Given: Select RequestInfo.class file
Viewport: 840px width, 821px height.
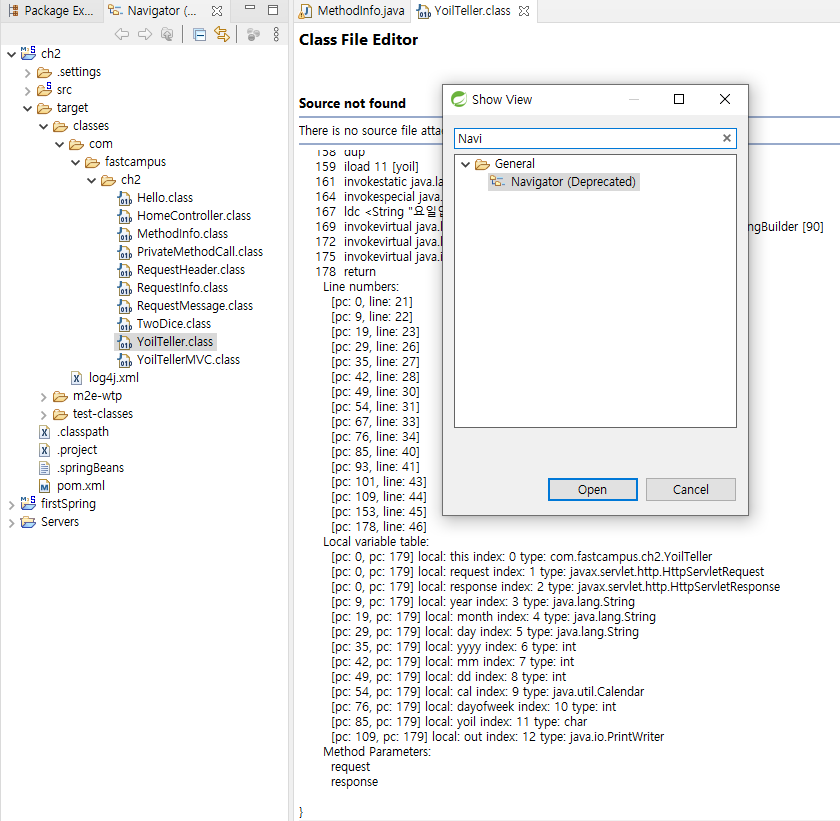Looking at the screenshot, I should (x=182, y=288).
